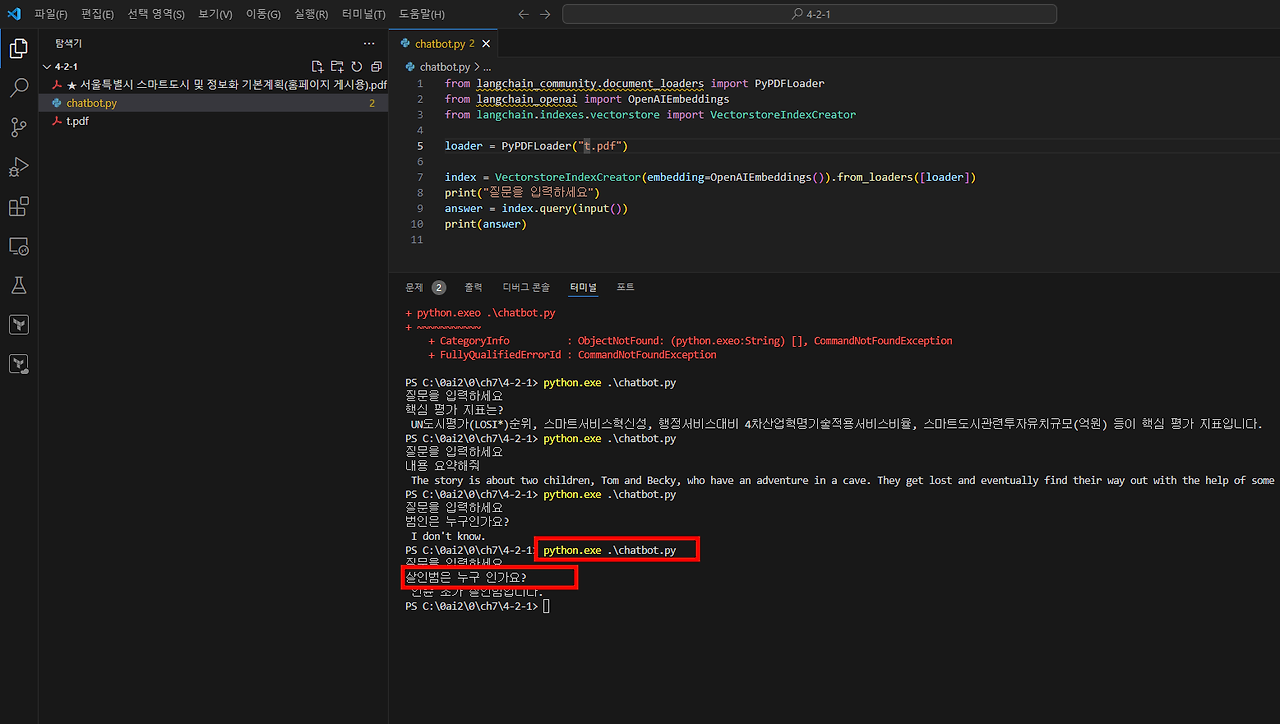Collapse the 4-2-1 folder in explorer
Image resolution: width=1280 pixels, height=724 pixels.
[47, 66]
